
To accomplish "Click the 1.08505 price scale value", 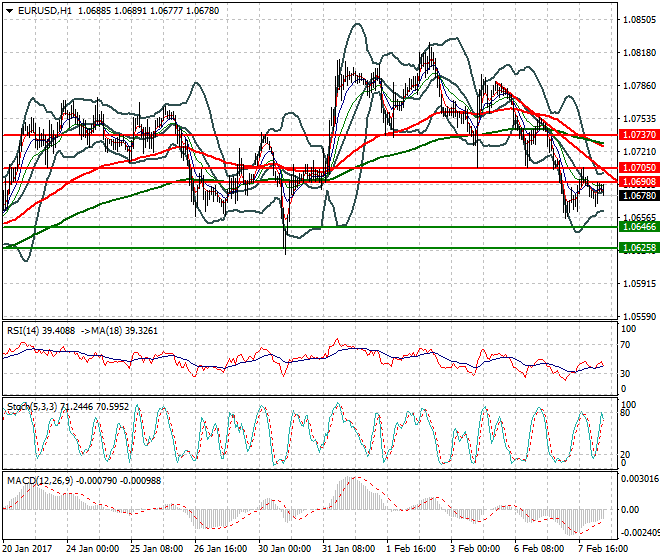I will (x=639, y=20).
